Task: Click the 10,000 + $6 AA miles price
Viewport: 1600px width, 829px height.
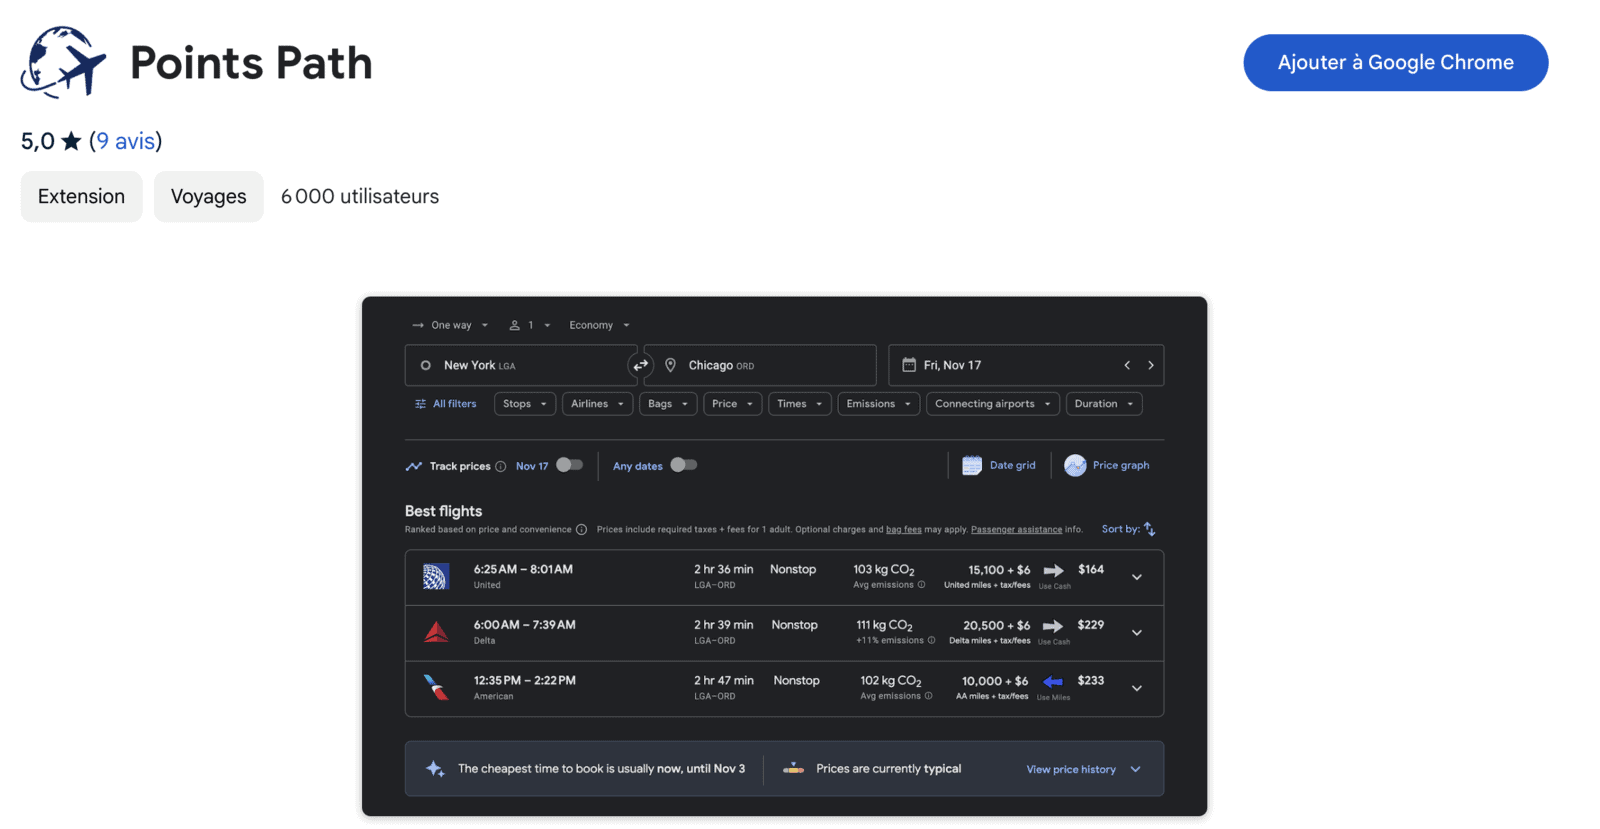Action: click(995, 681)
